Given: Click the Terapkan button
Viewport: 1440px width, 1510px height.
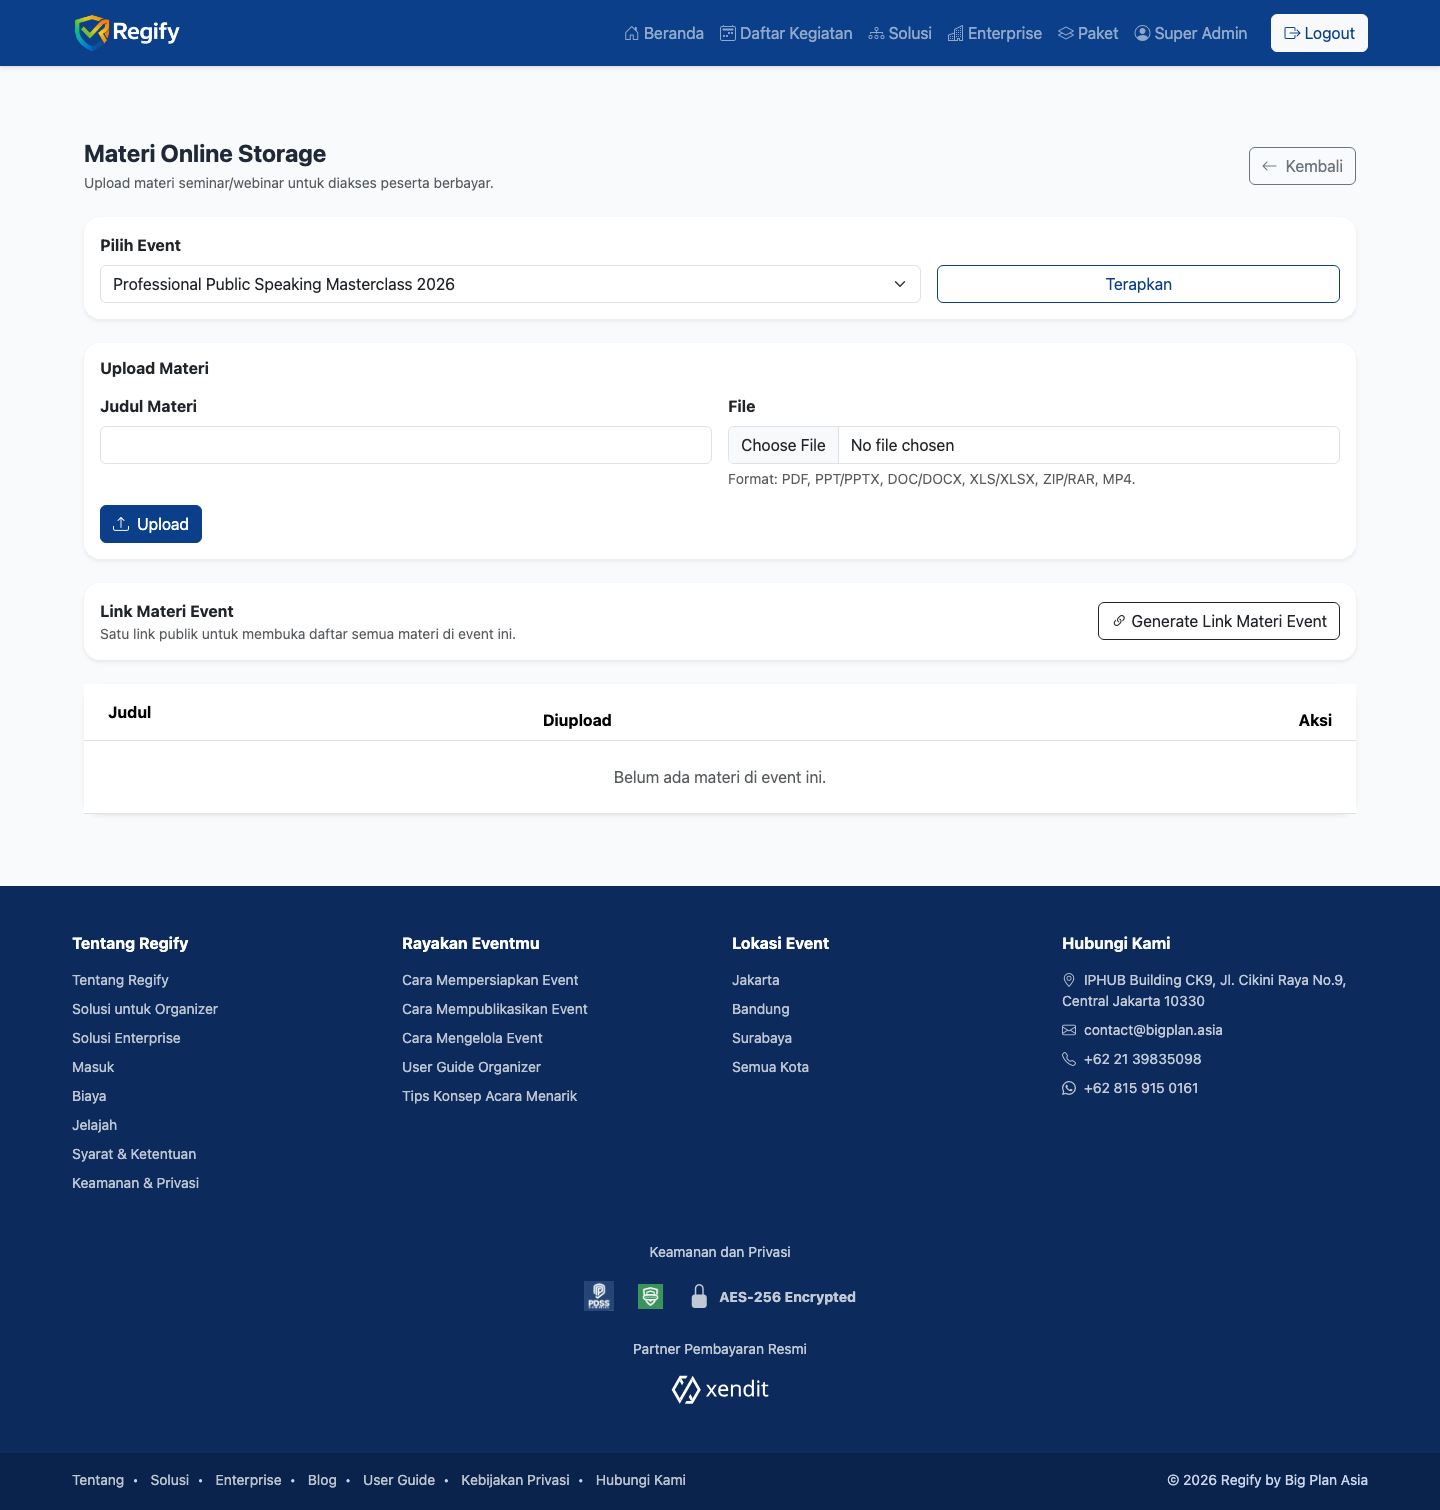Looking at the screenshot, I should point(1138,284).
